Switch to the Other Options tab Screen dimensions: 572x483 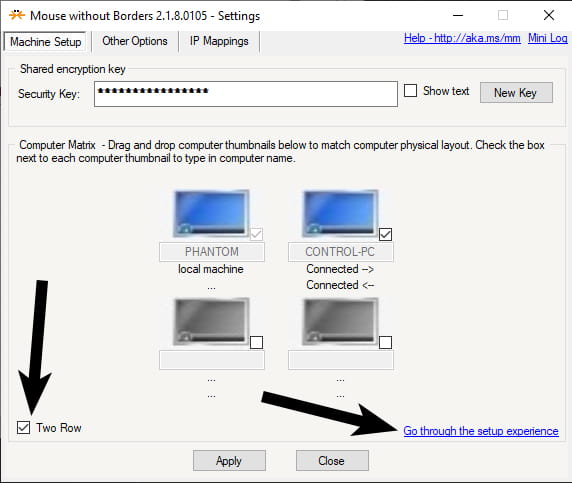[135, 41]
